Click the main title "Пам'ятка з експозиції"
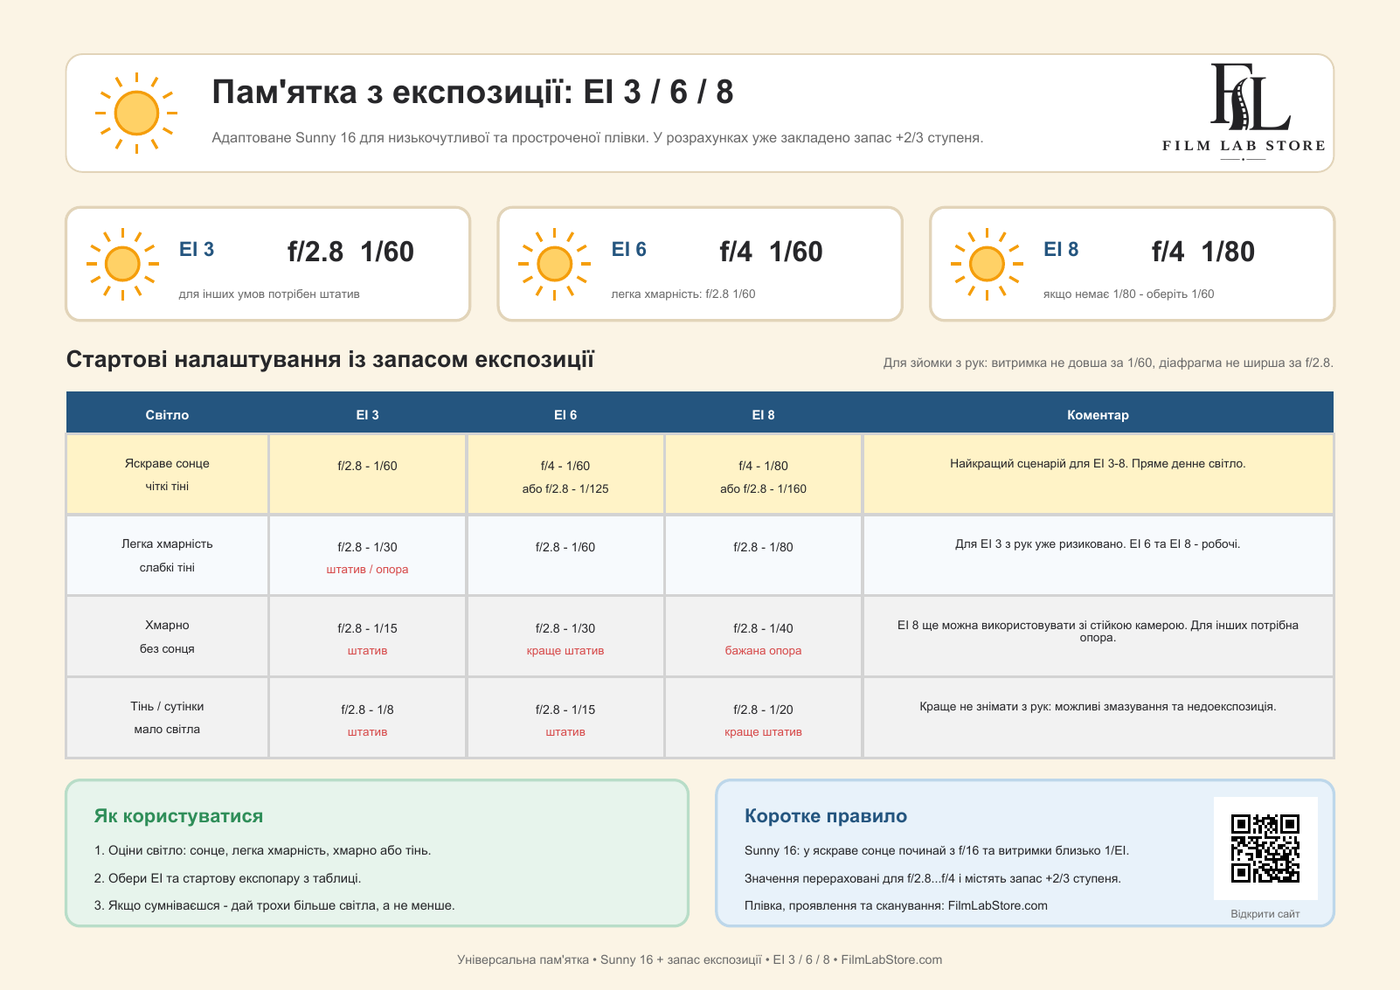This screenshot has width=1400, height=990. [391, 92]
